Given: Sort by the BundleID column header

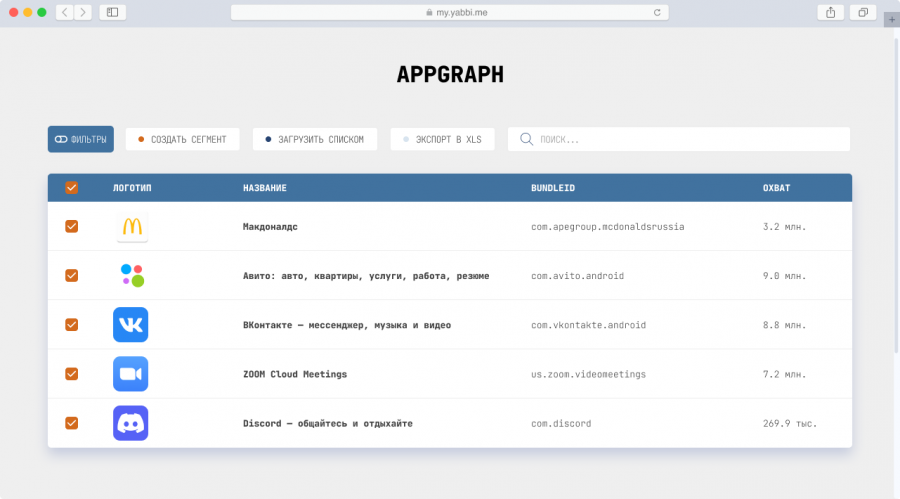Looking at the screenshot, I should pyautogui.click(x=553, y=188).
